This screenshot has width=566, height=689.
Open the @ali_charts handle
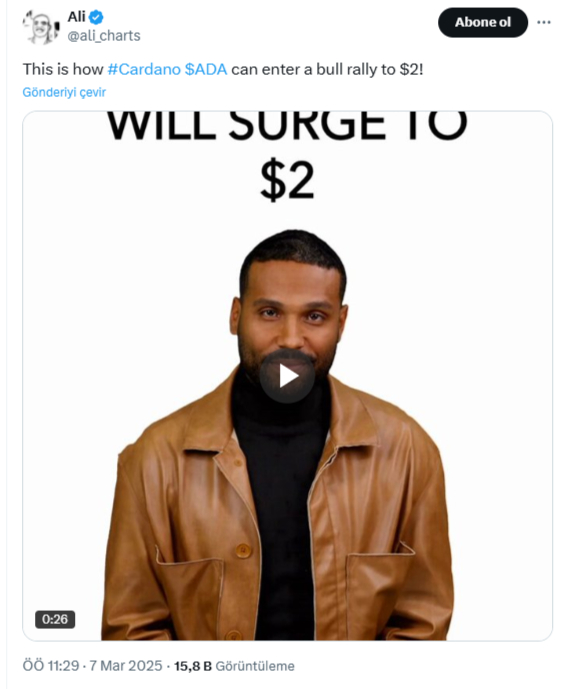pos(104,36)
